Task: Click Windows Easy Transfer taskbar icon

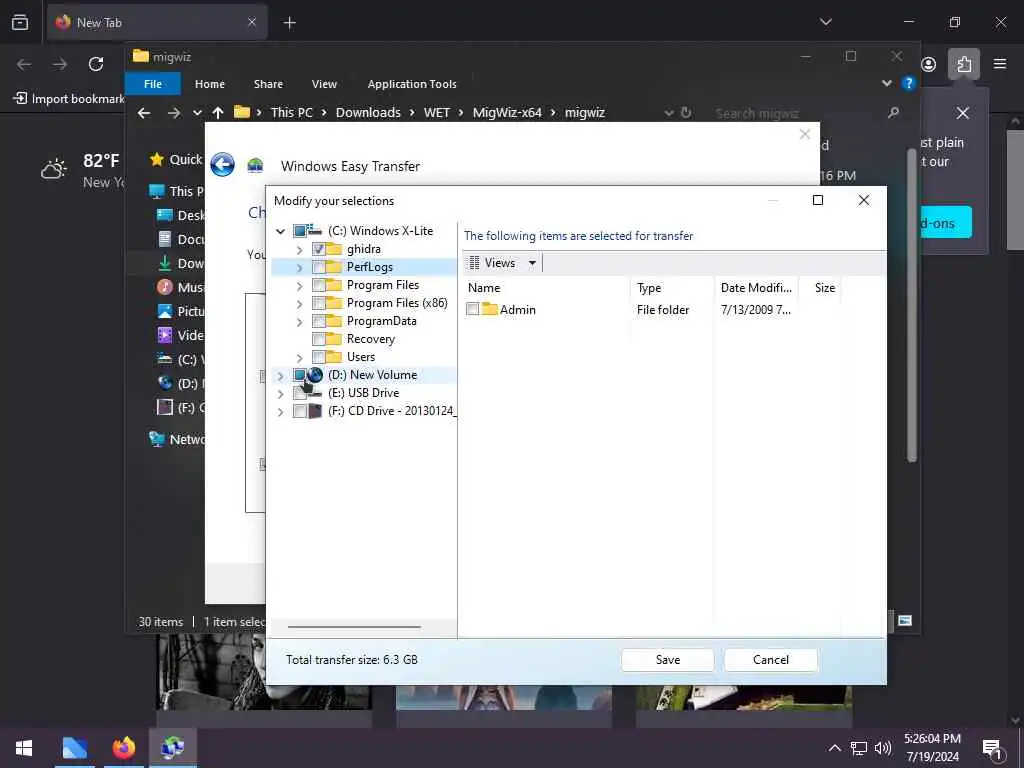Action: click(x=172, y=748)
